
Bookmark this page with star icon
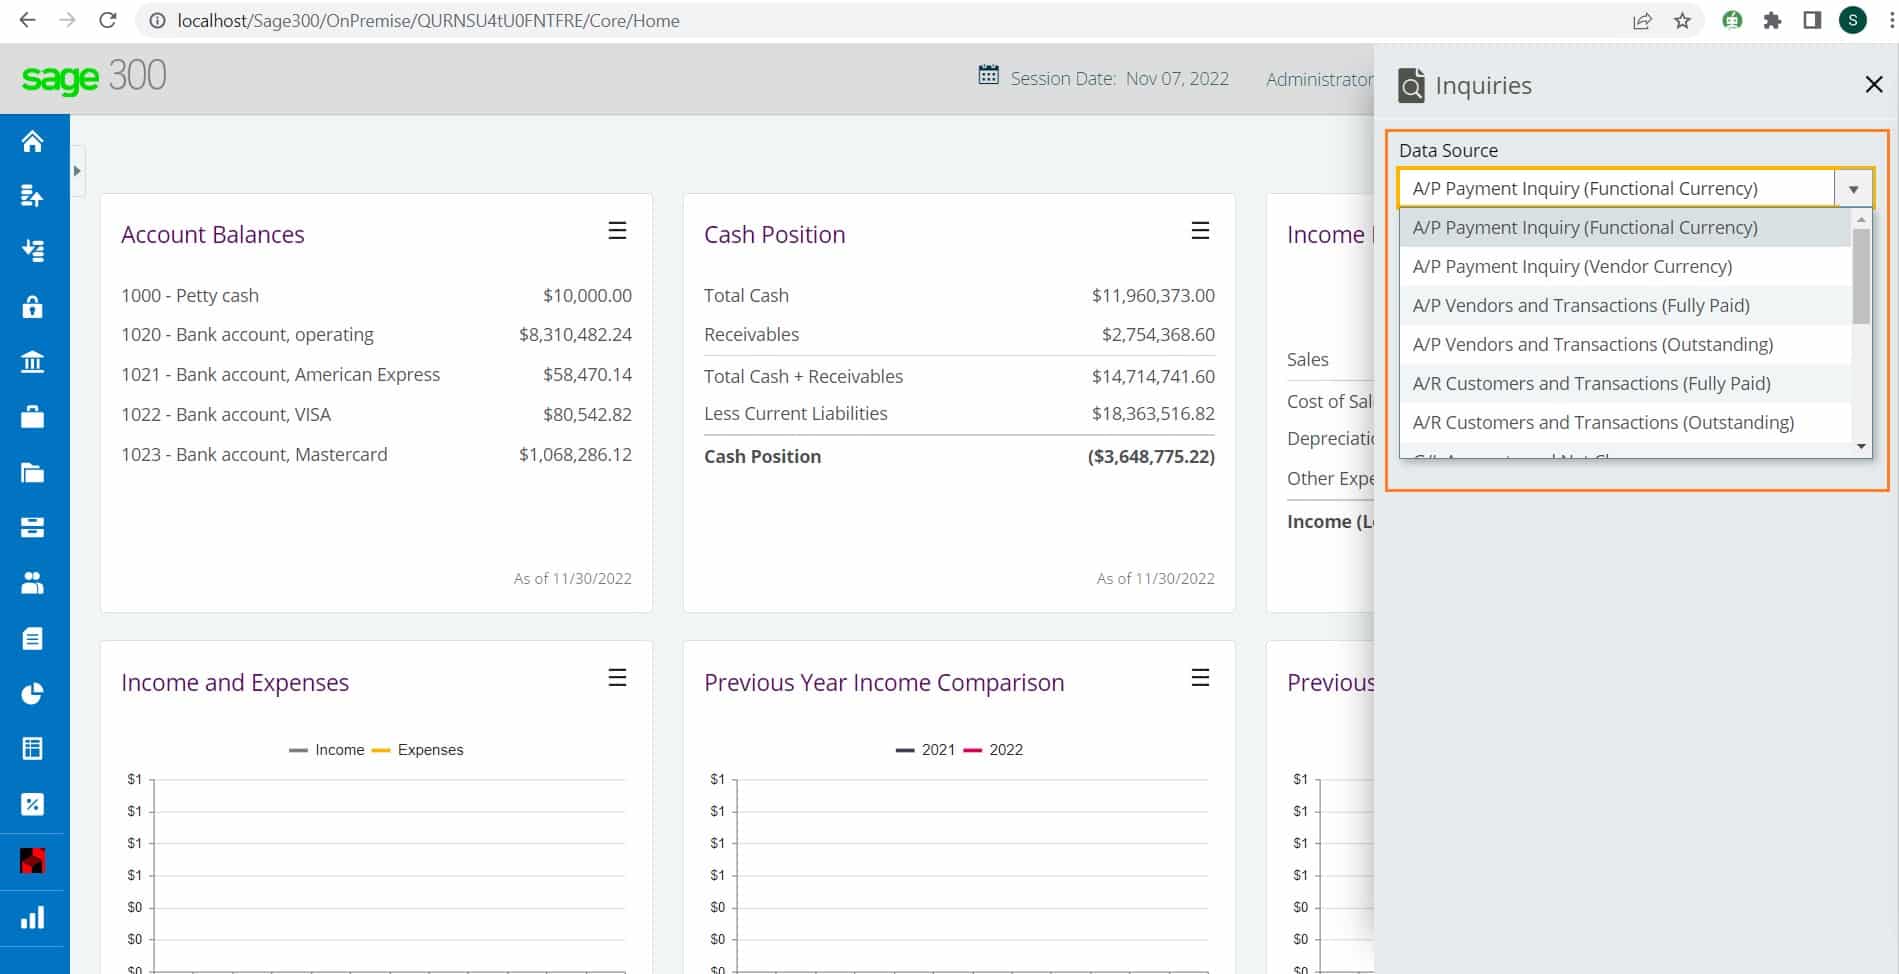coord(1683,21)
